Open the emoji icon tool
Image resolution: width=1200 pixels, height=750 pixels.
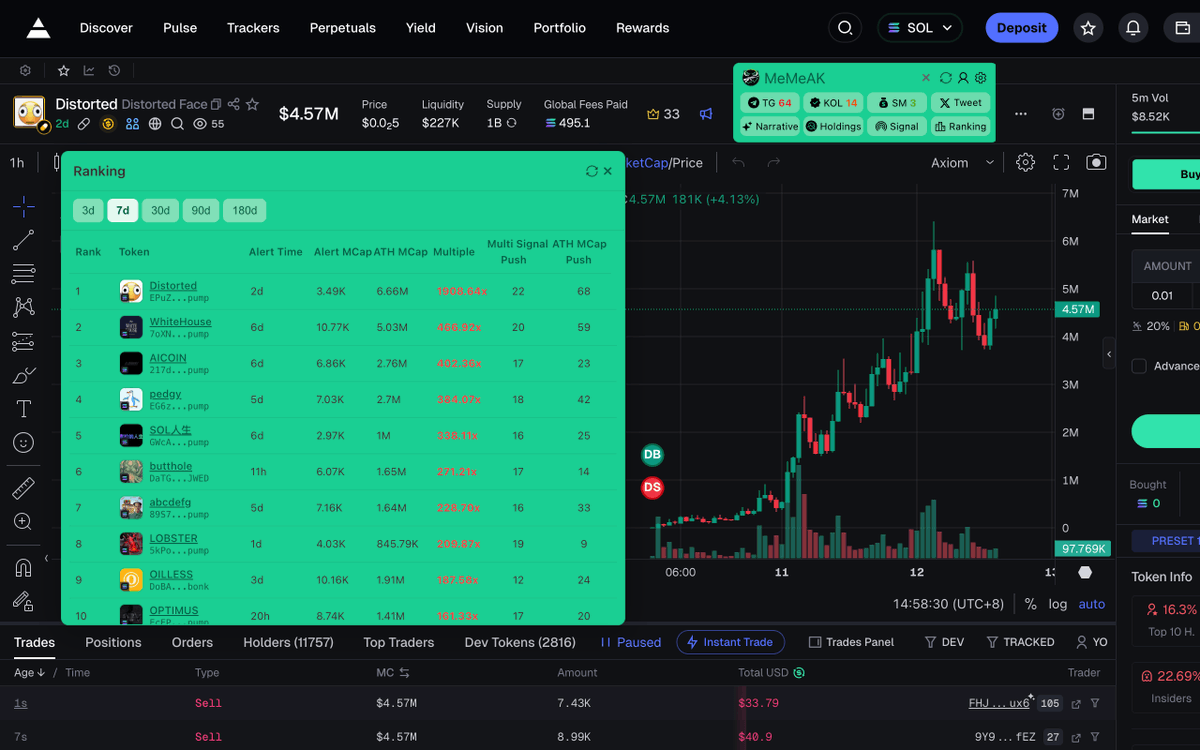[x=24, y=442]
